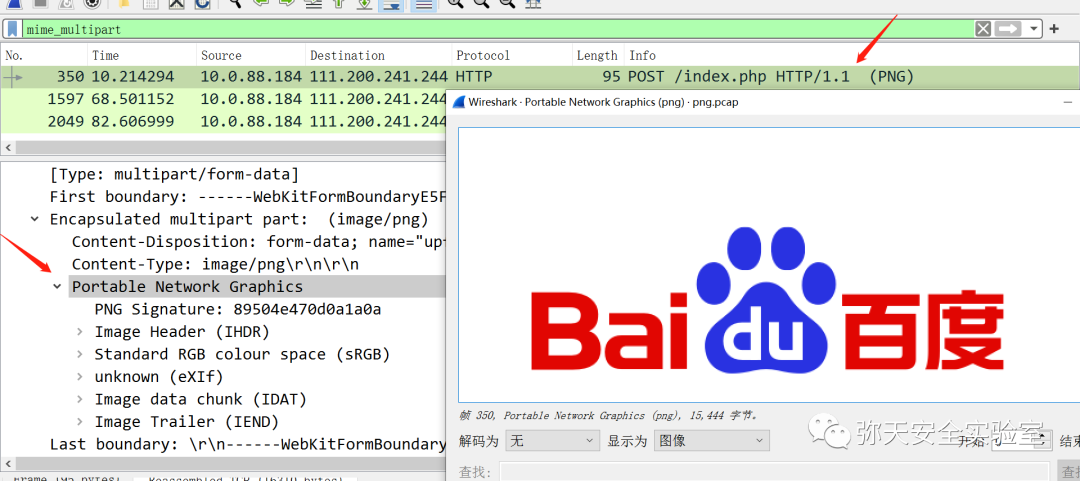This screenshot has height=481, width=1080.
Task: Click the 查找 find text field
Action: click(x=776, y=472)
